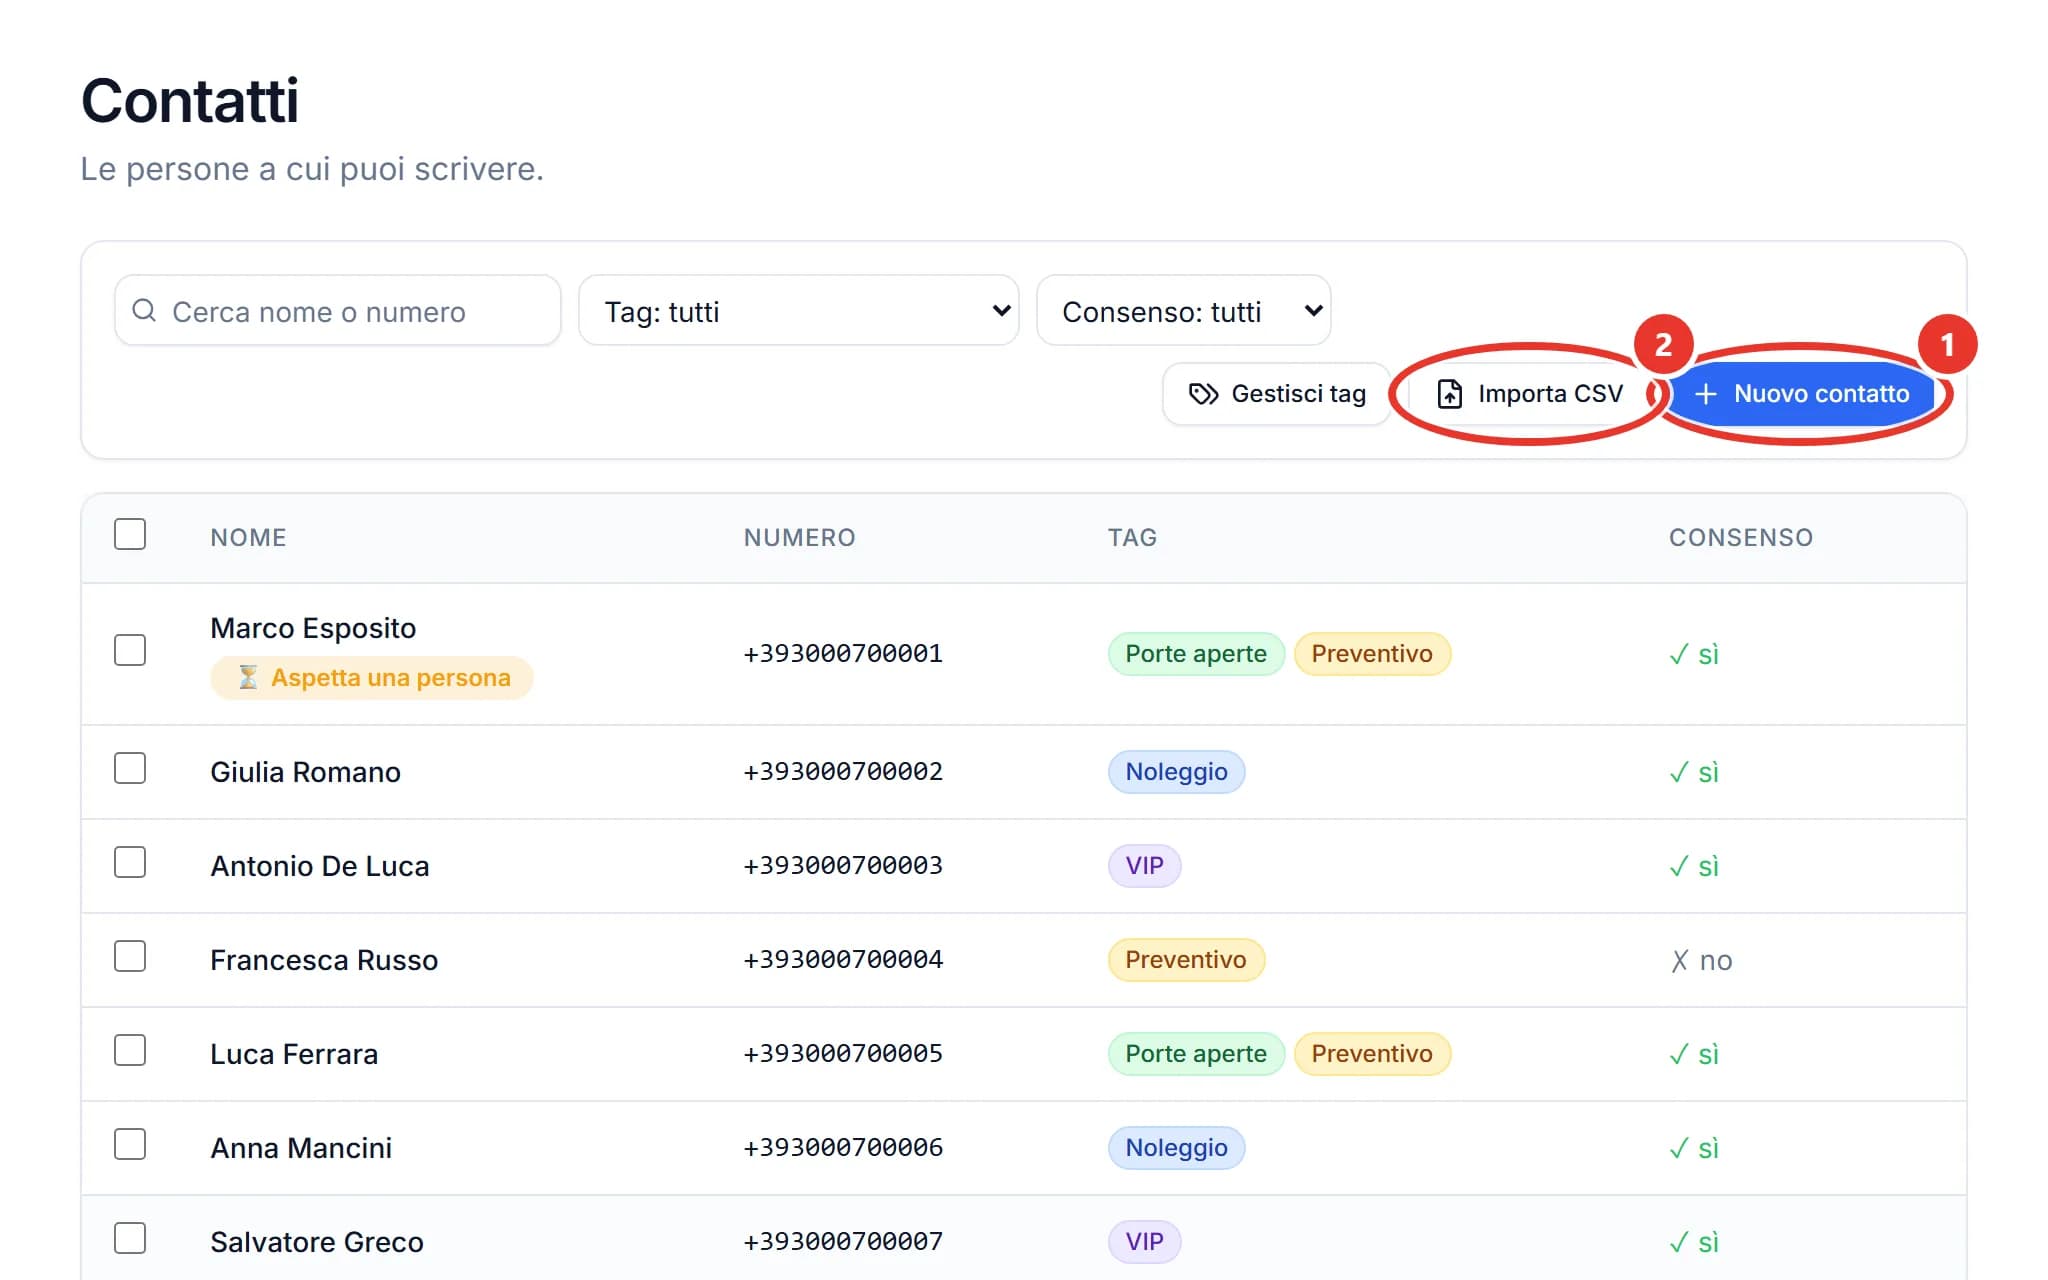Open the 'Tag: tutti' filter dropdown
The height and width of the screenshot is (1280, 2048).
(798, 311)
